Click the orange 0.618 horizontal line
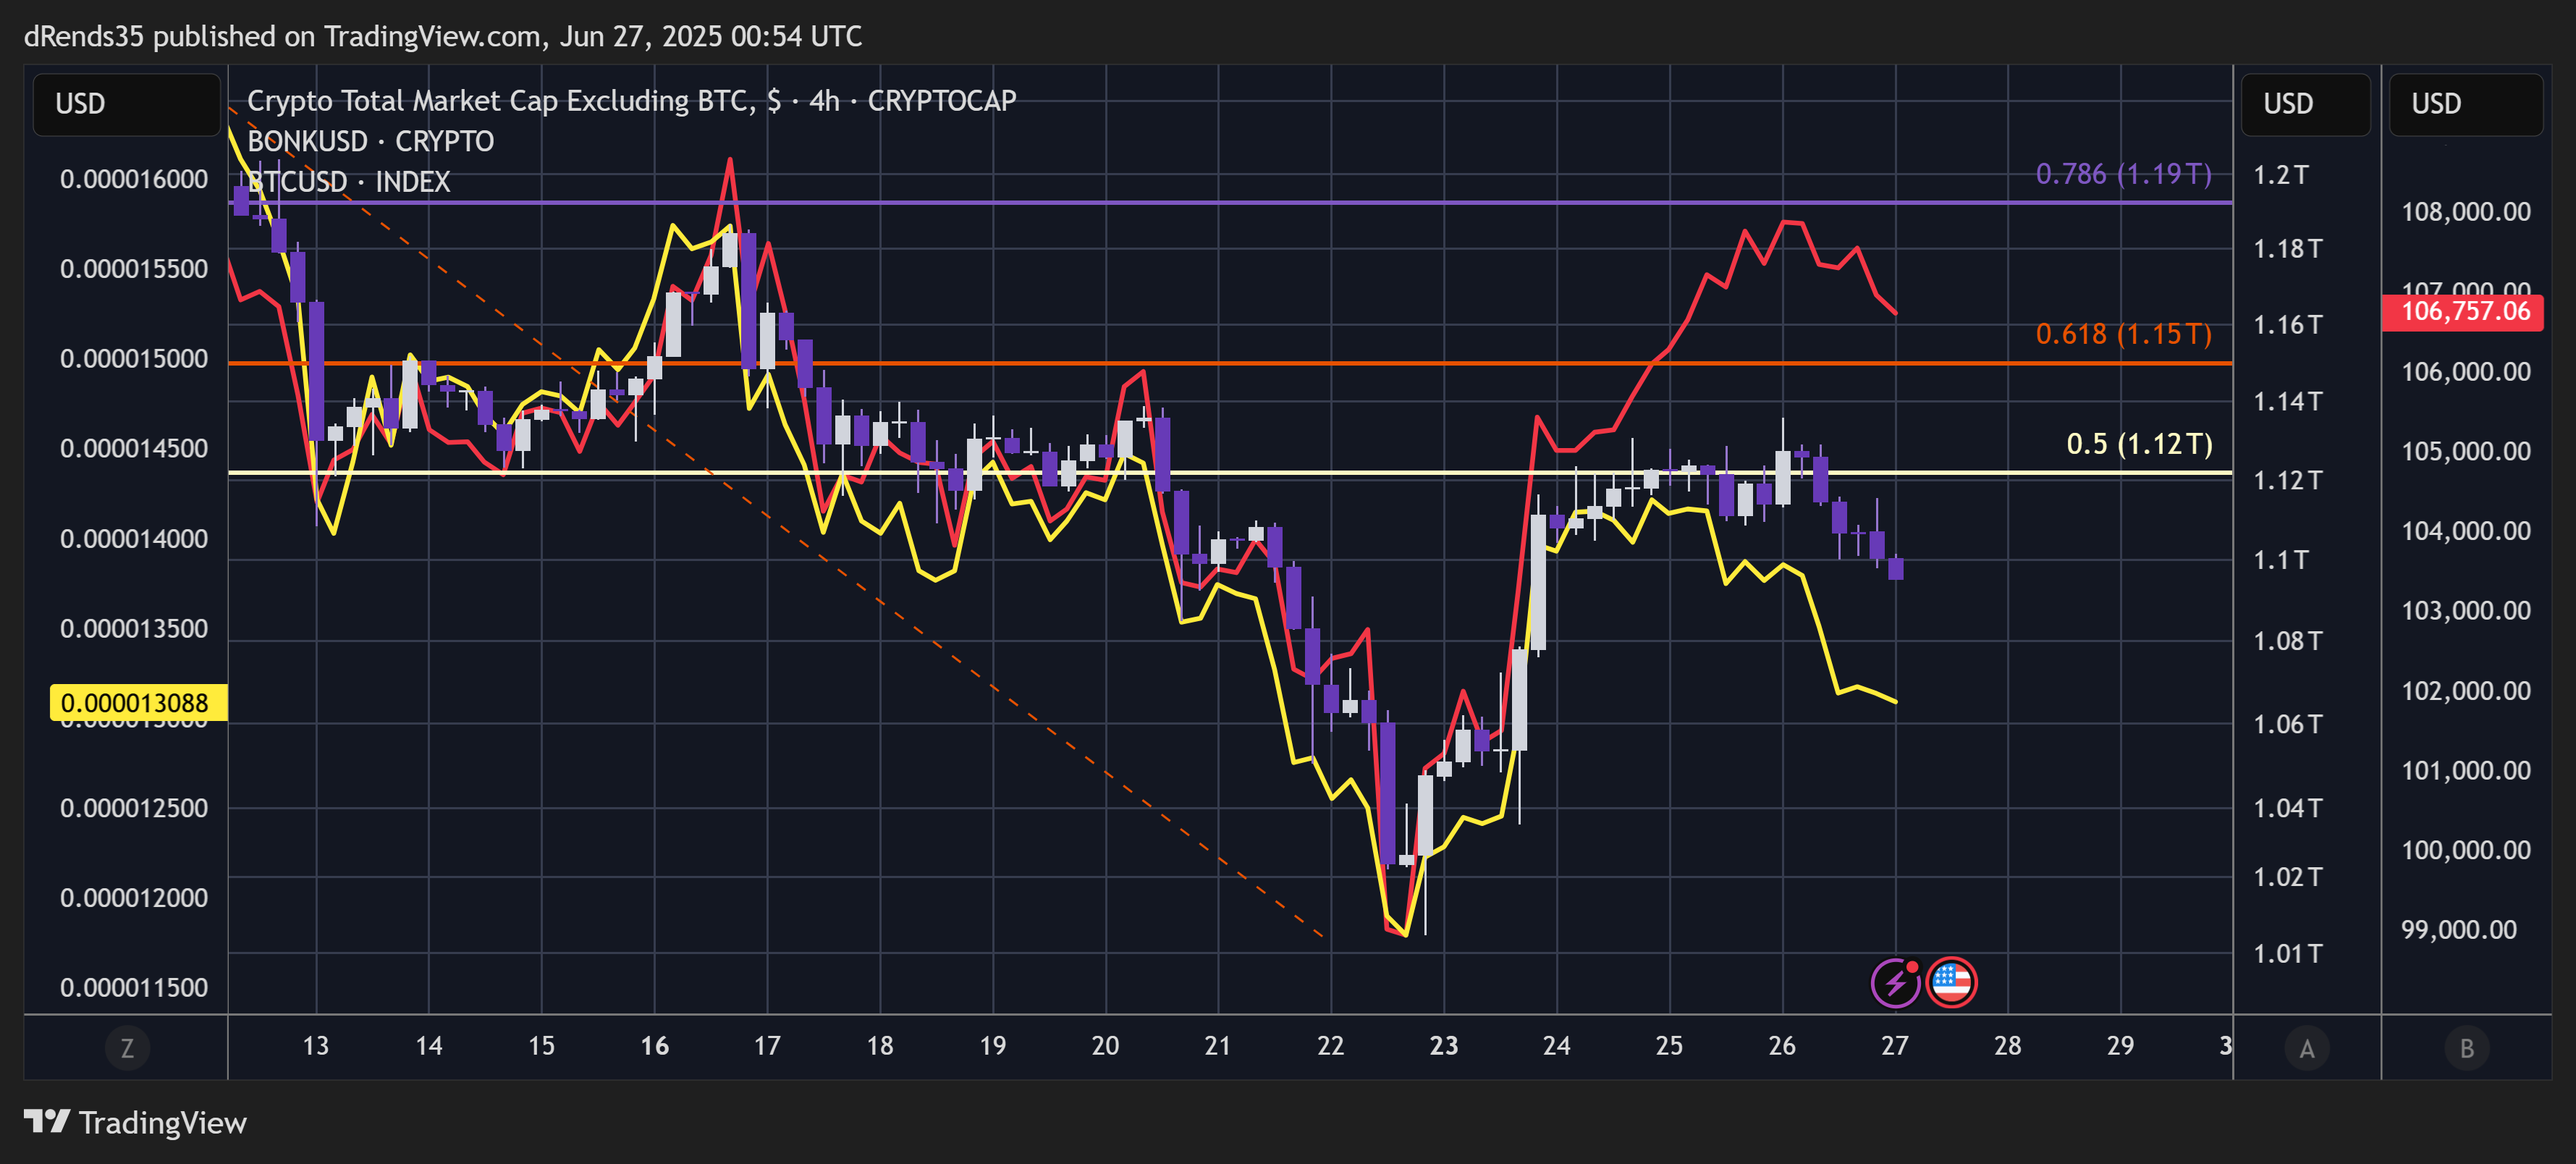The image size is (2576, 1164). coord(1230,363)
